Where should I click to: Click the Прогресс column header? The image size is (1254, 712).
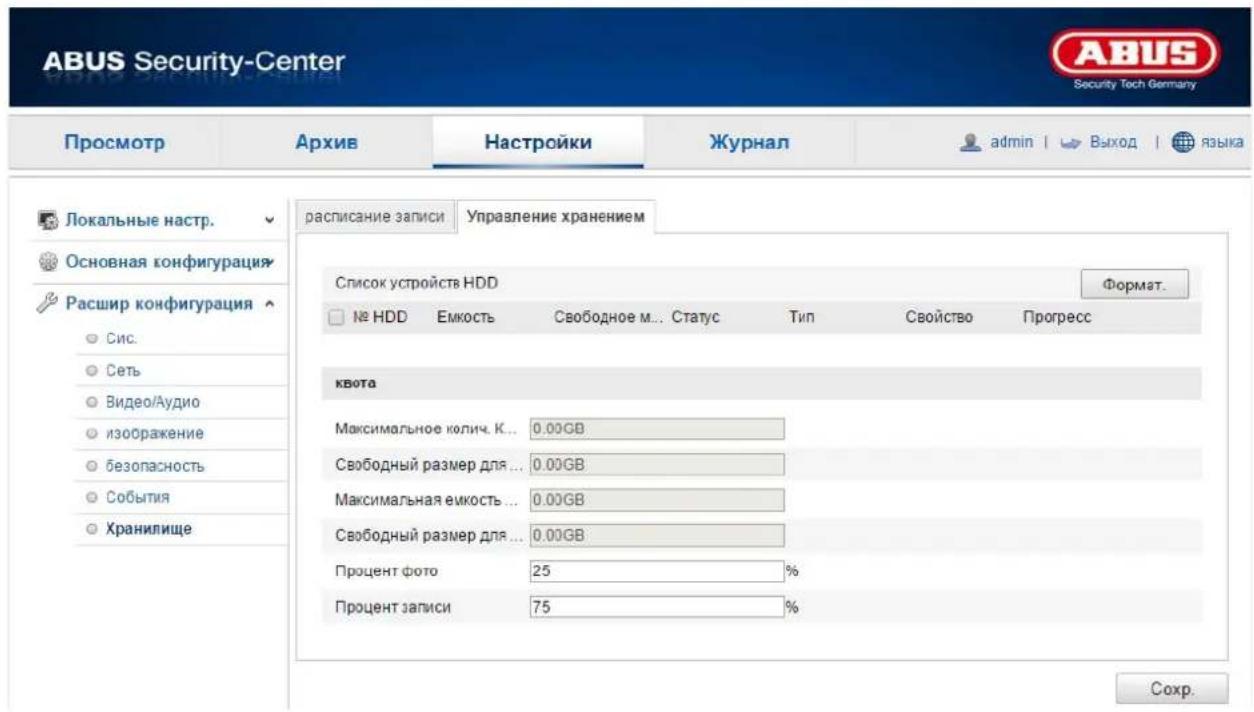point(1056,318)
